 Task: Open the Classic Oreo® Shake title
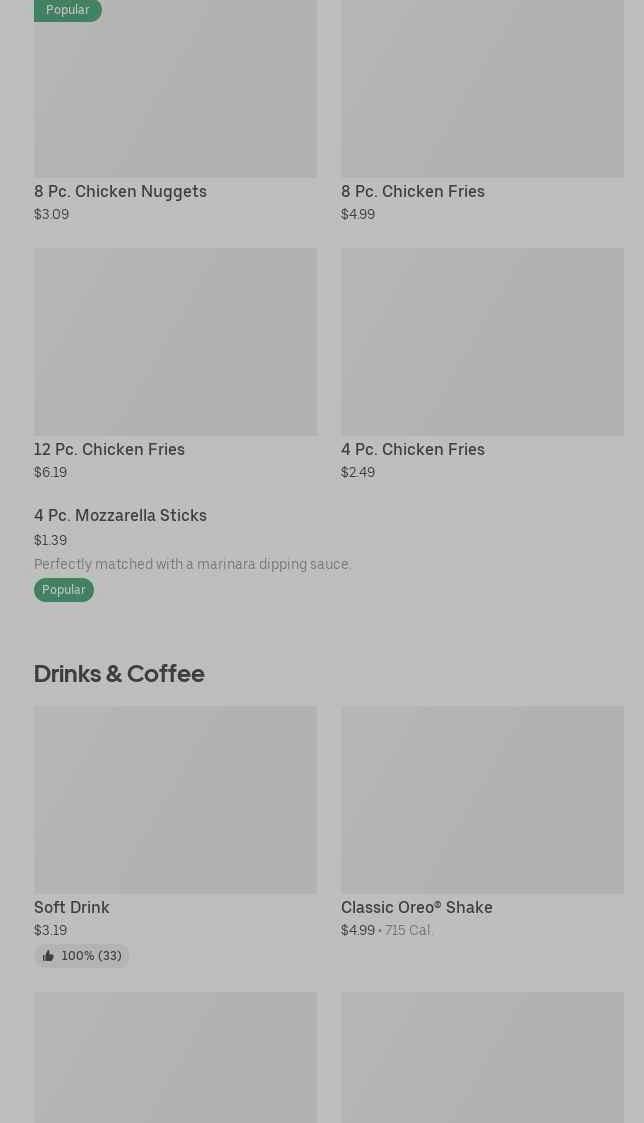416,907
